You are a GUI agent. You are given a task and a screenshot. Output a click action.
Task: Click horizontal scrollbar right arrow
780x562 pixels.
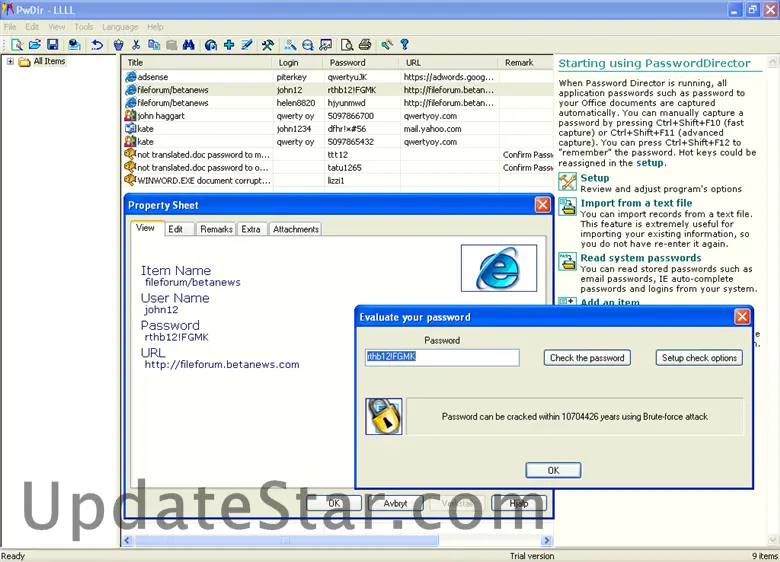547,540
